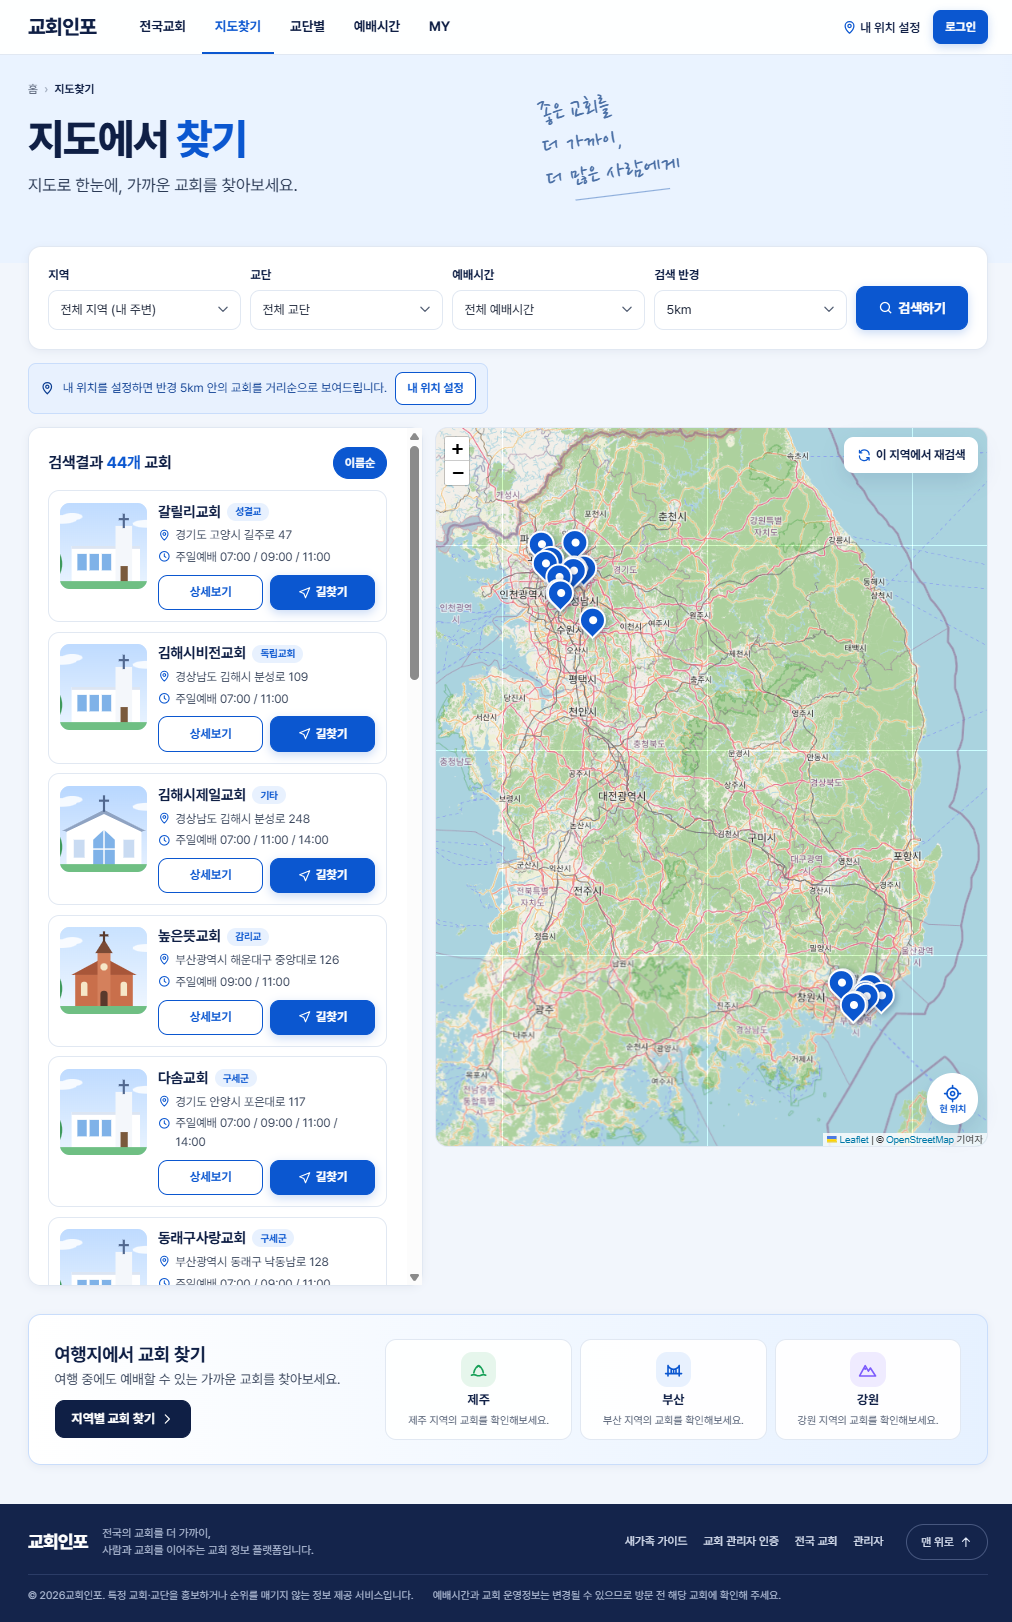Image resolution: width=1012 pixels, height=1622 pixels.
Task: Open the 교단별 menu
Action: click(307, 27)
